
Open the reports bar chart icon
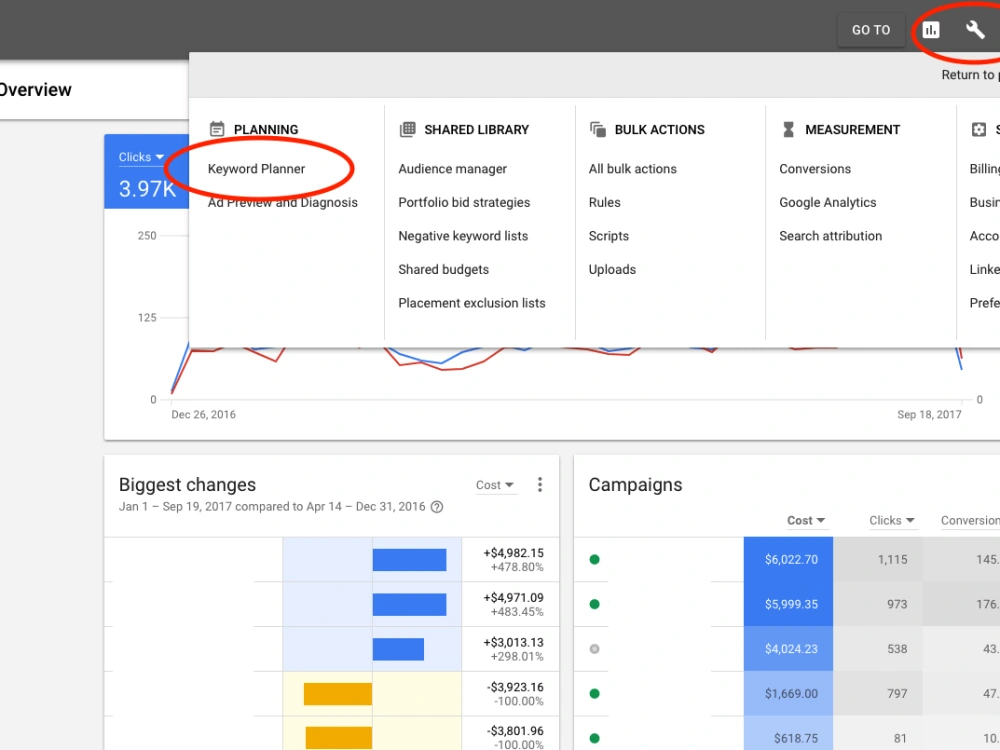931,29
